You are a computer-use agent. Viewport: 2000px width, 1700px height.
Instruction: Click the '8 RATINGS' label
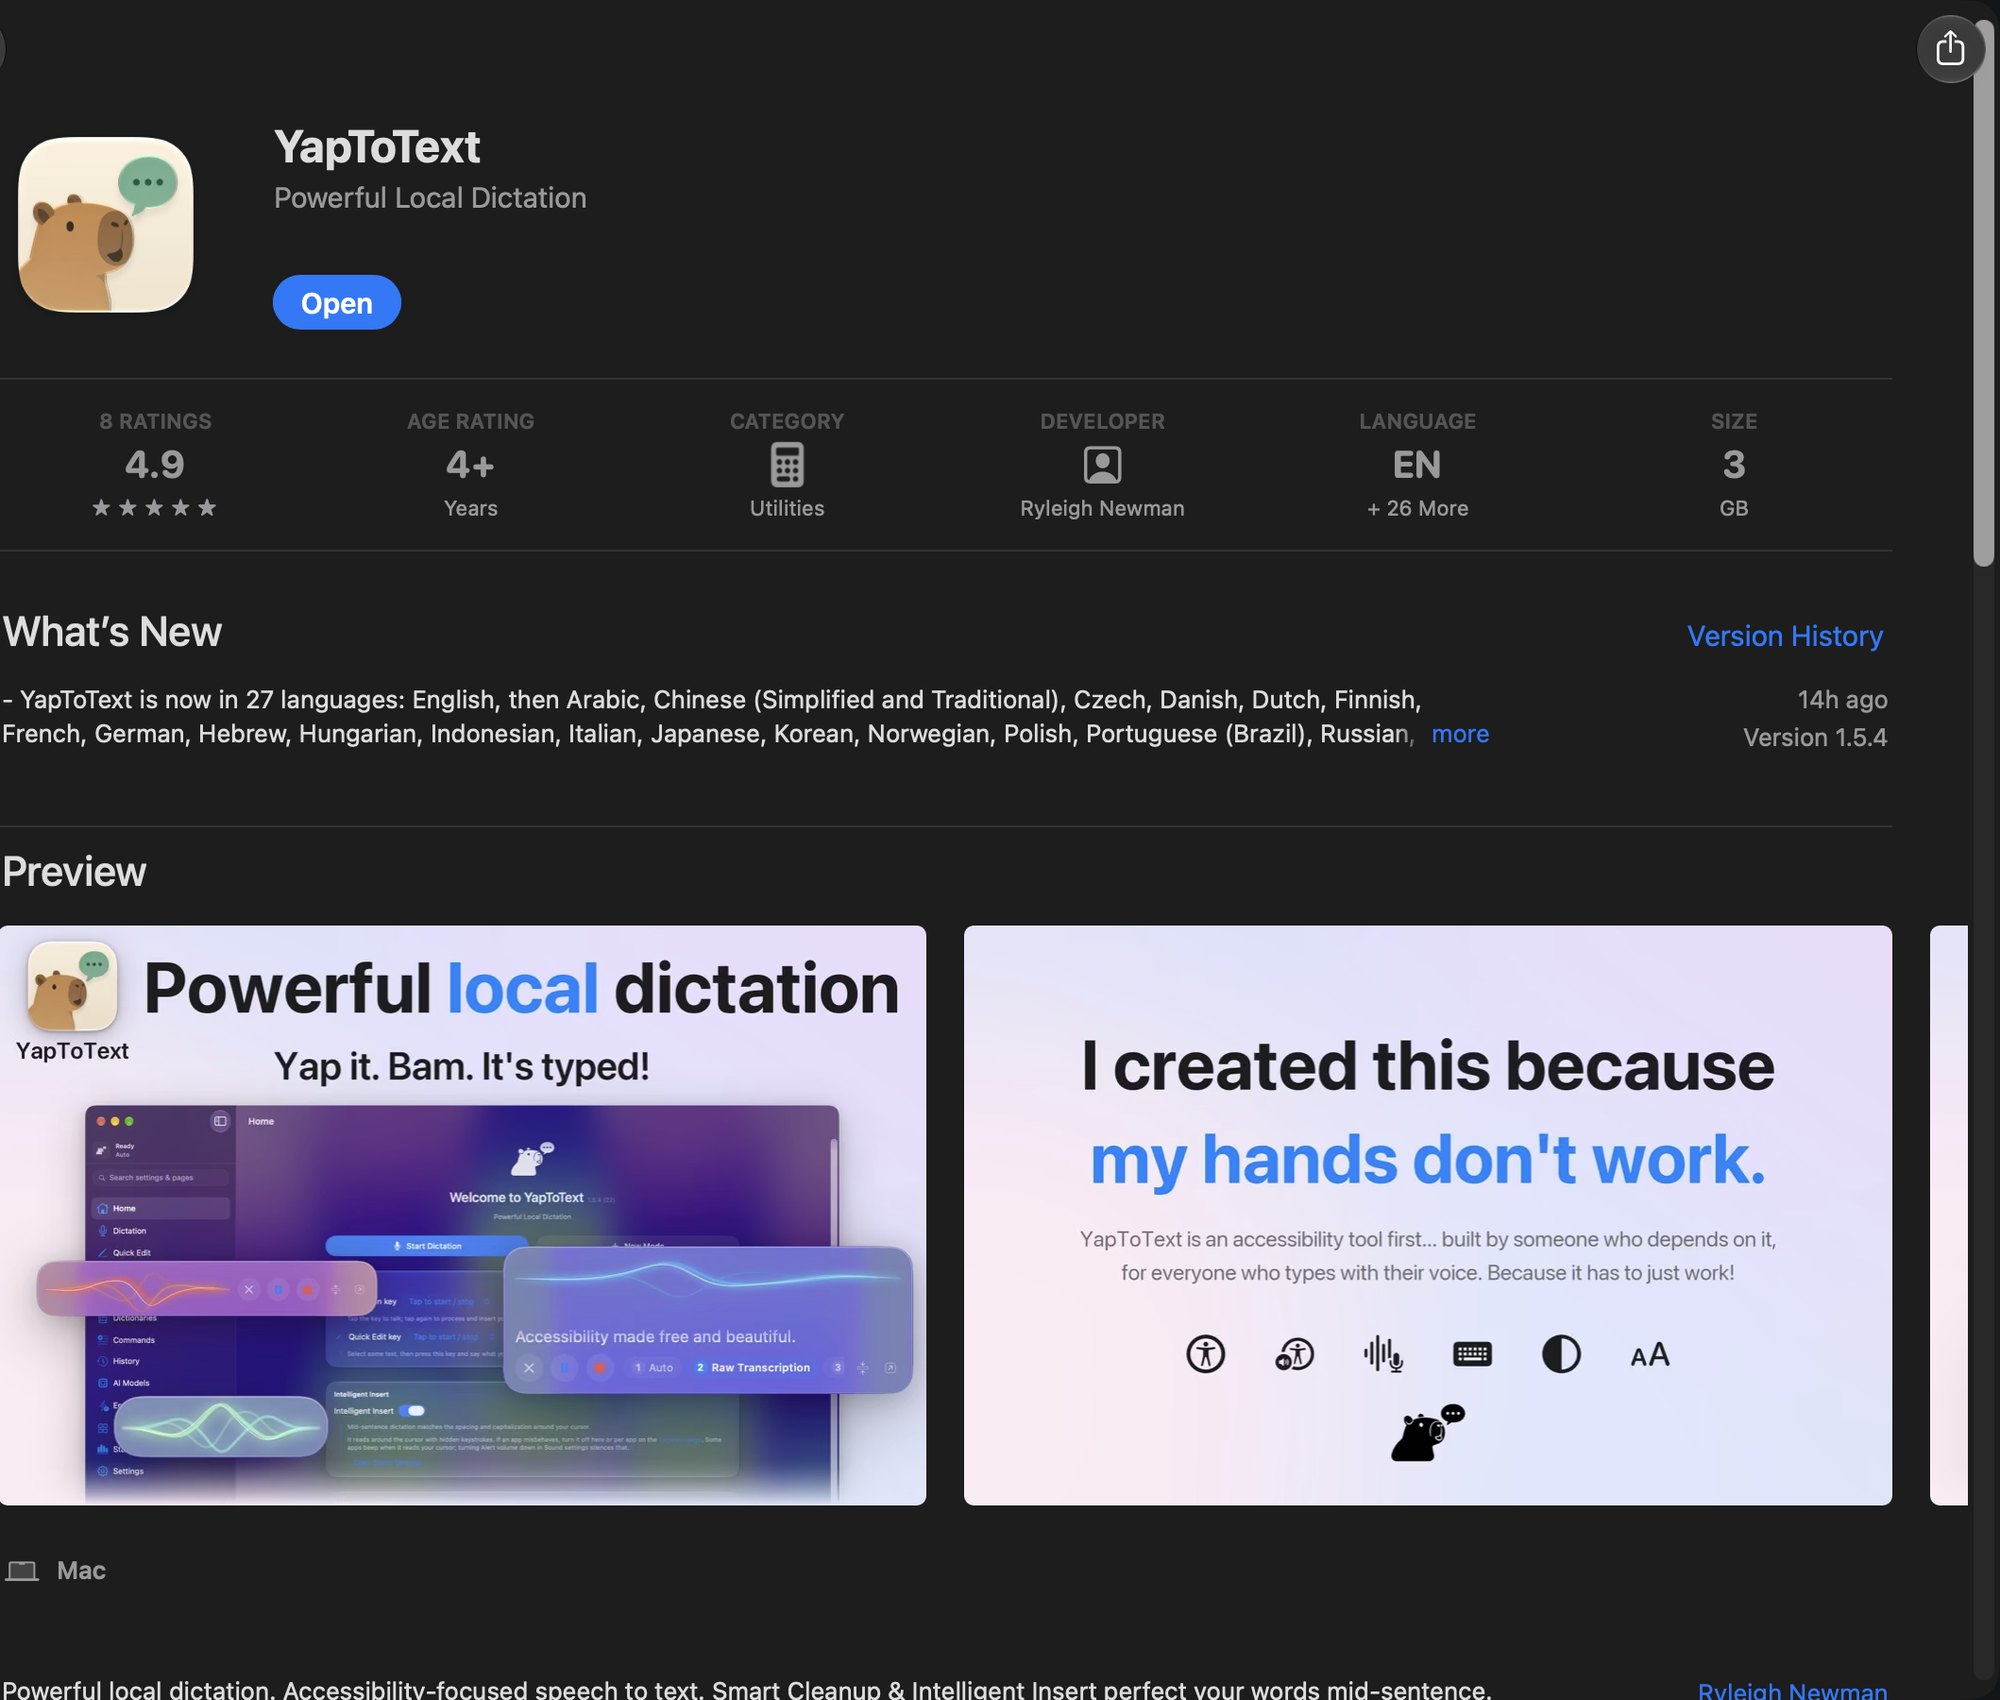(155, 421)
